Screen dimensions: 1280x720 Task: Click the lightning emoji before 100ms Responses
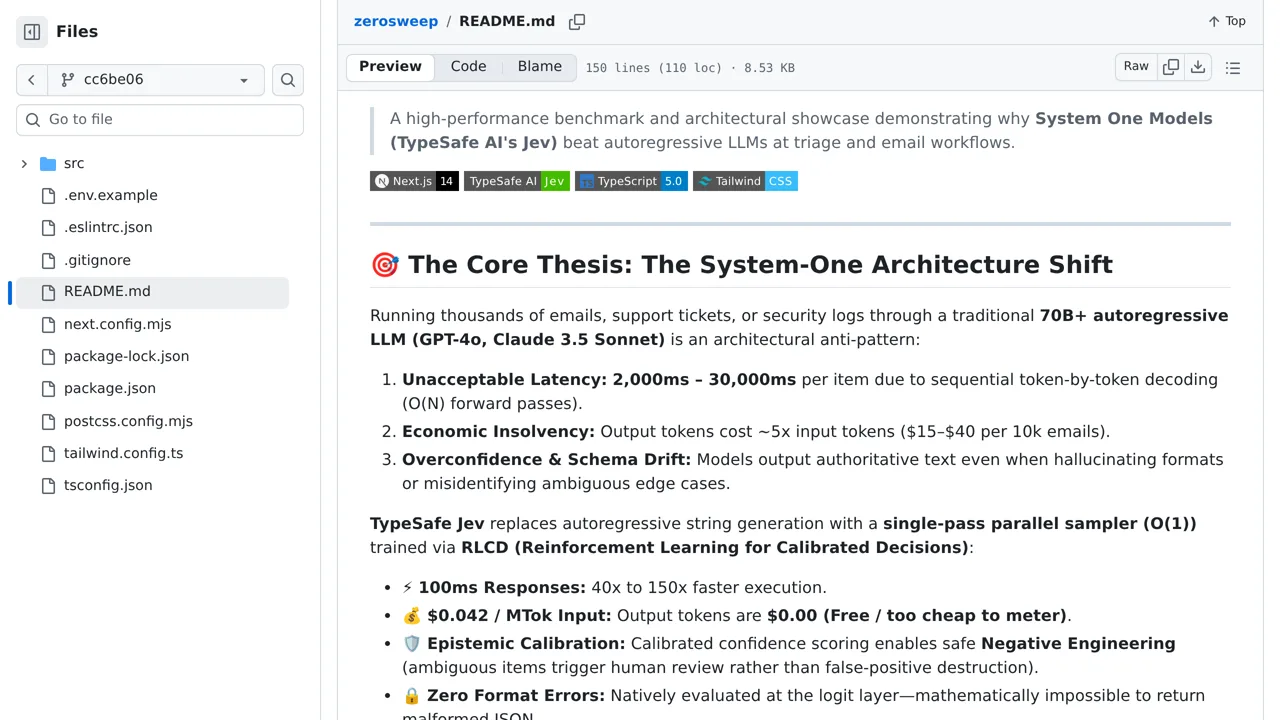point(408,588)
